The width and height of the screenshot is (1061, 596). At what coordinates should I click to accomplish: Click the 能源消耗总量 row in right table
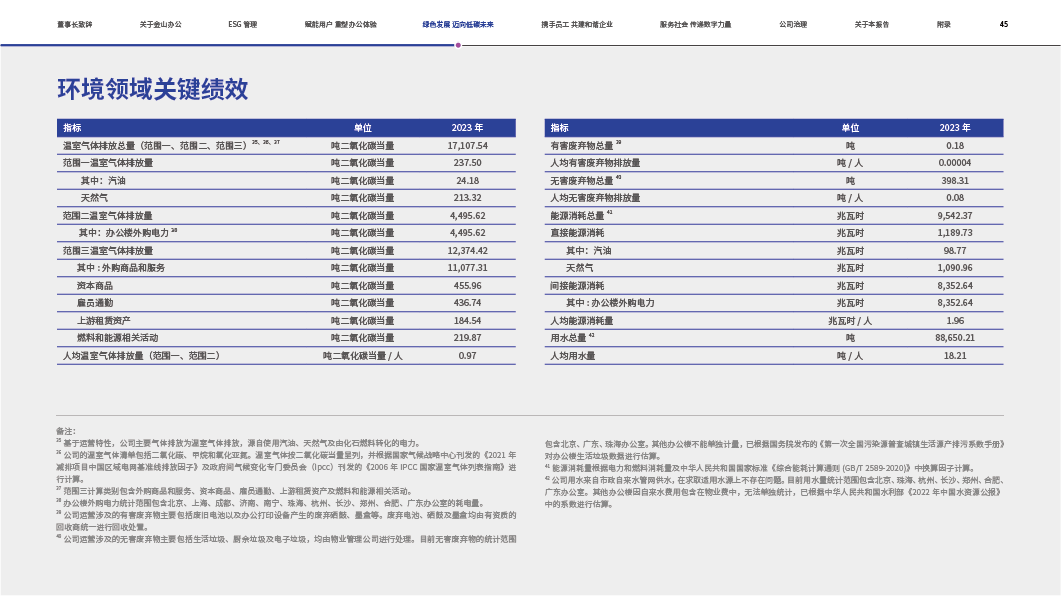pos(578,215)
